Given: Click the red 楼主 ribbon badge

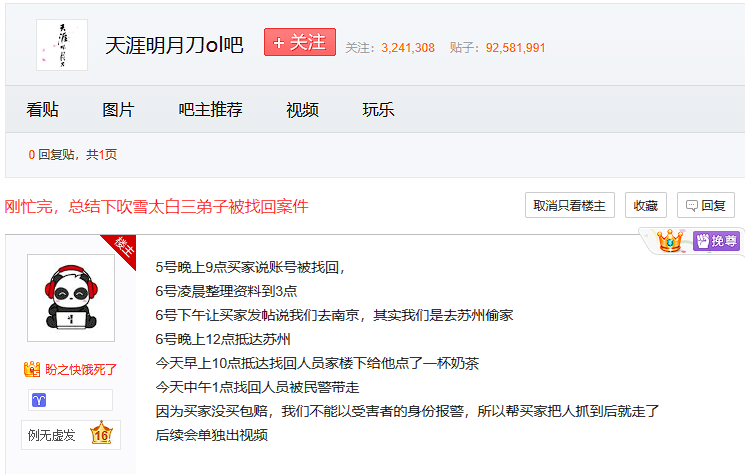Looking at the screenshot, I should point(123,248).
